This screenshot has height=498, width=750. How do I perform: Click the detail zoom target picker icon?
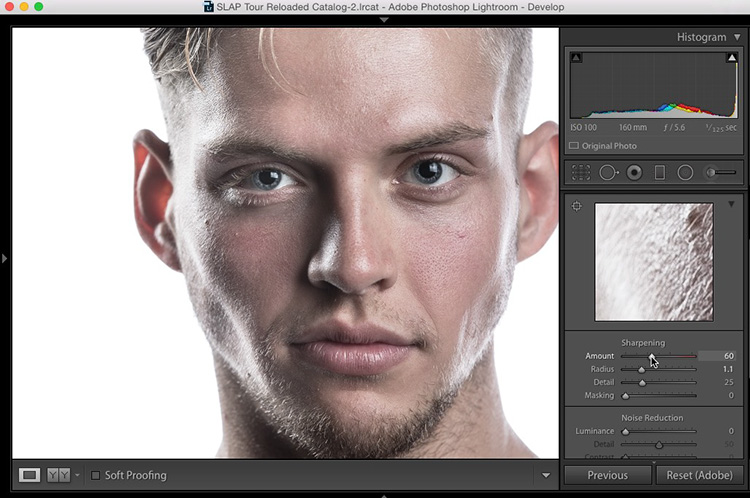pyautogui.click(x=577, y=206)
